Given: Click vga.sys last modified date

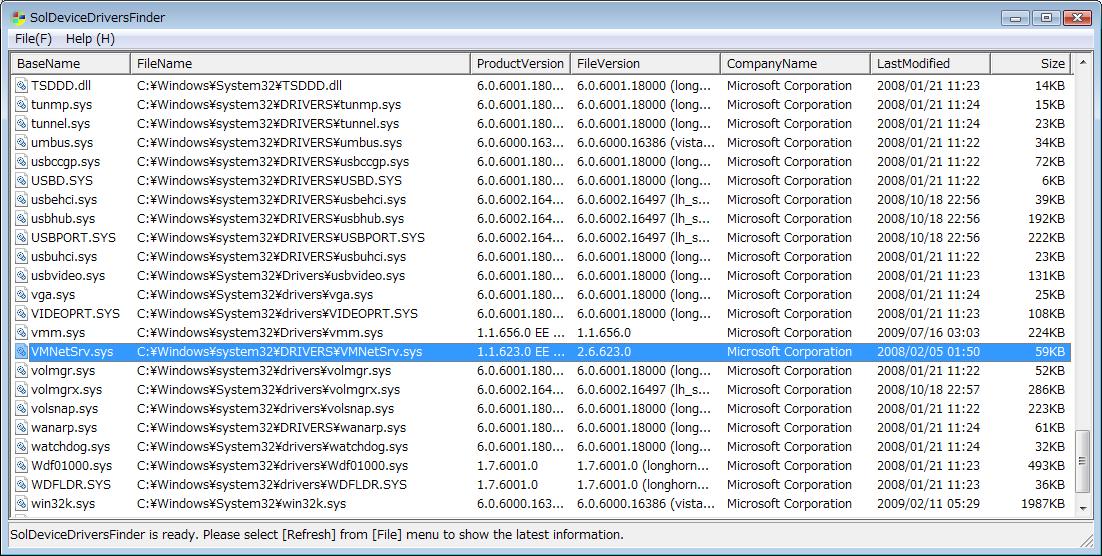Looking at the screenshot, I should coord(928,295).
